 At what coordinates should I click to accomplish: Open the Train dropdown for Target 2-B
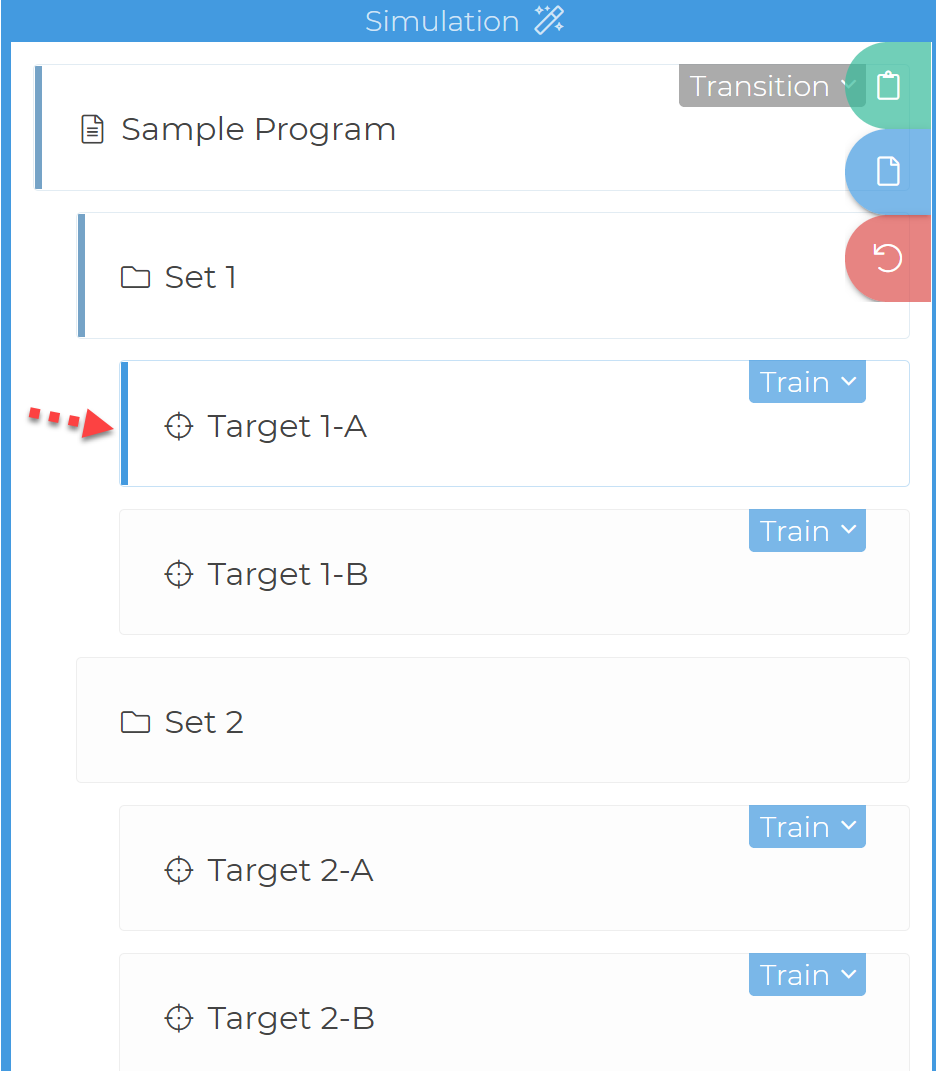coord(807,975)
